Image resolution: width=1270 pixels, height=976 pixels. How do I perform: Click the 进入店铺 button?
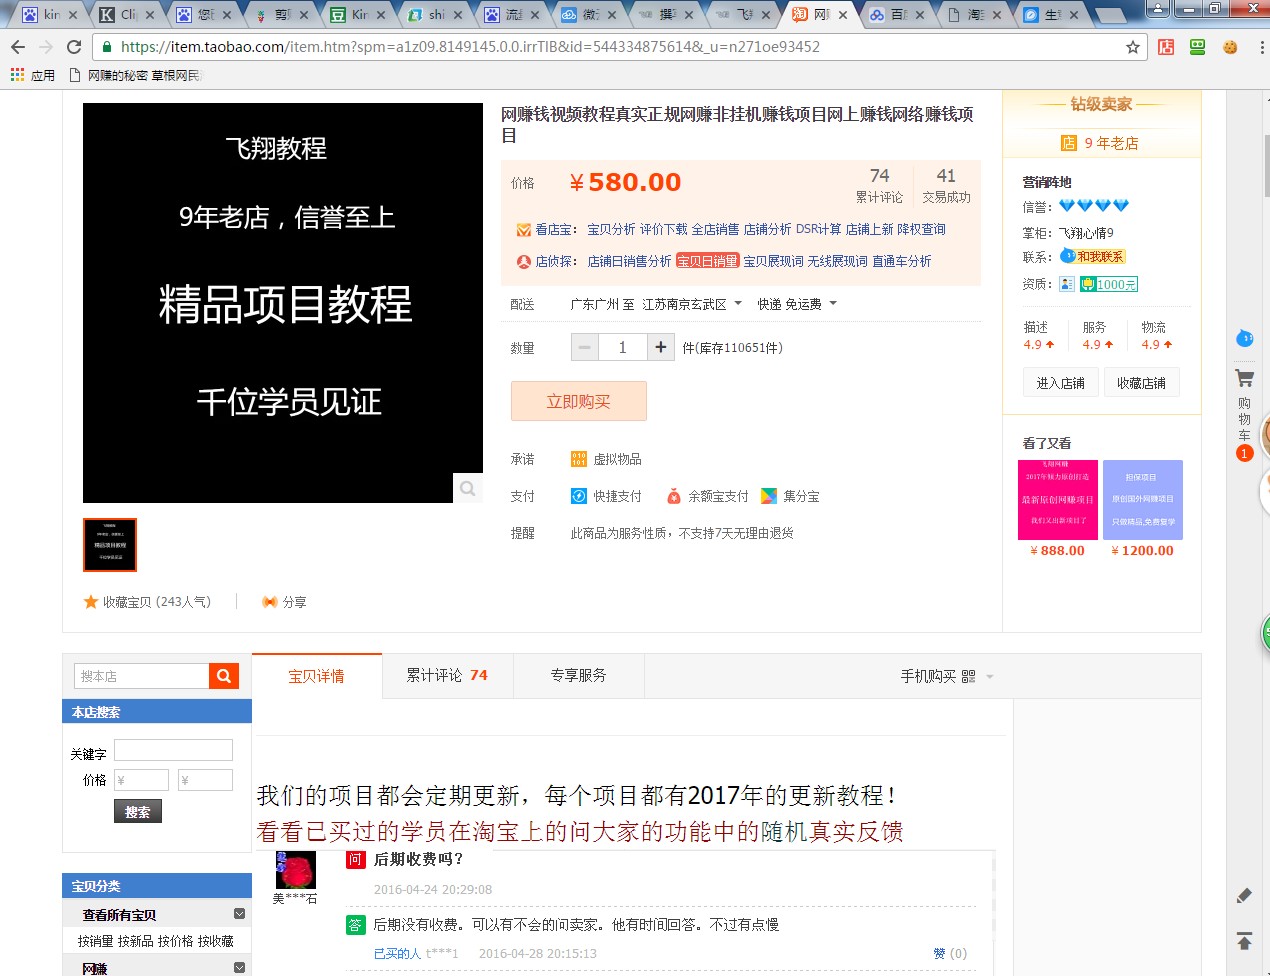click(x=1060, y=383)
